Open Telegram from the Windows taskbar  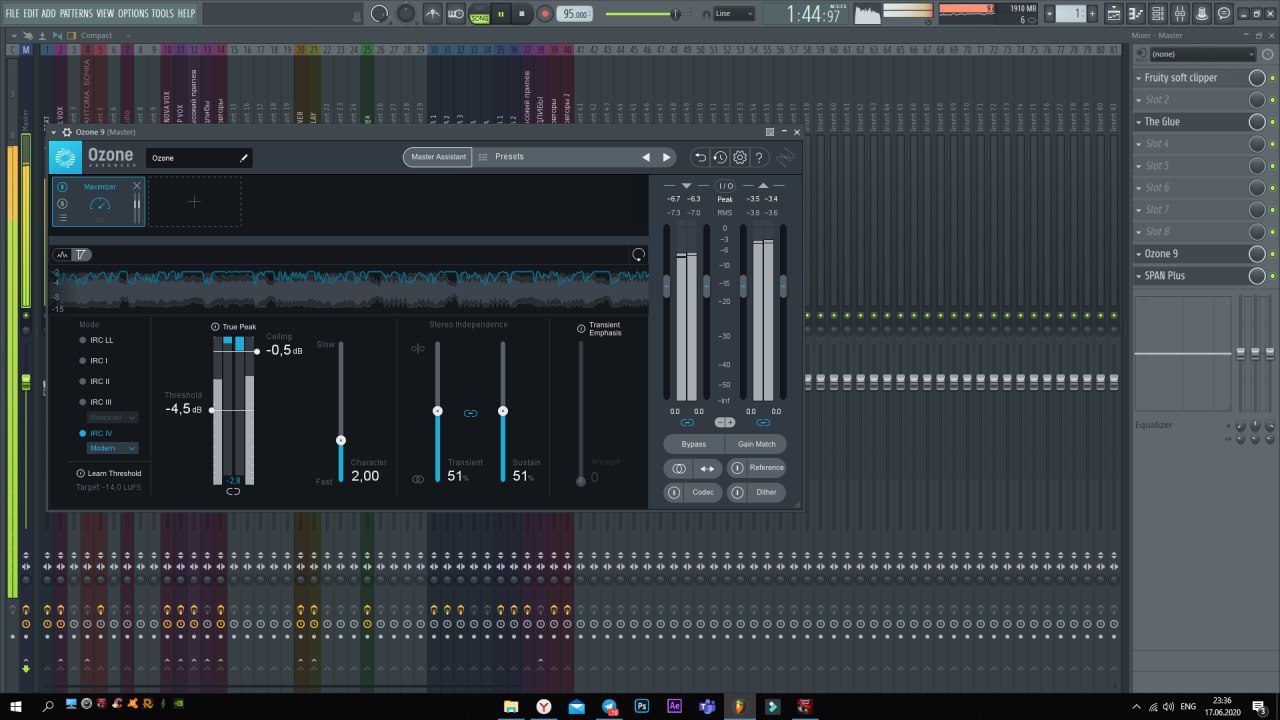609,706
